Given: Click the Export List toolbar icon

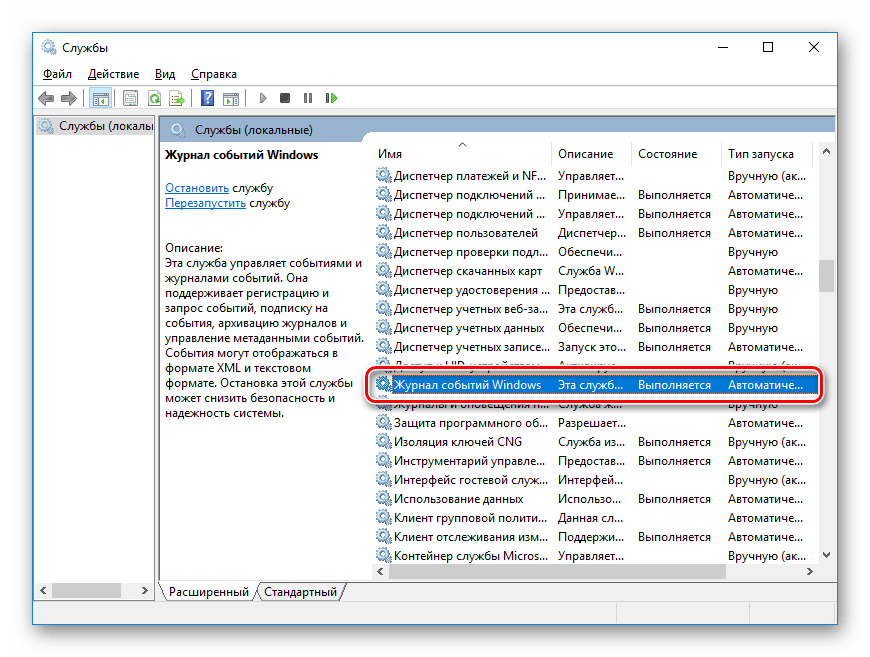Looking at the screenshot, I should click(176, 98).
